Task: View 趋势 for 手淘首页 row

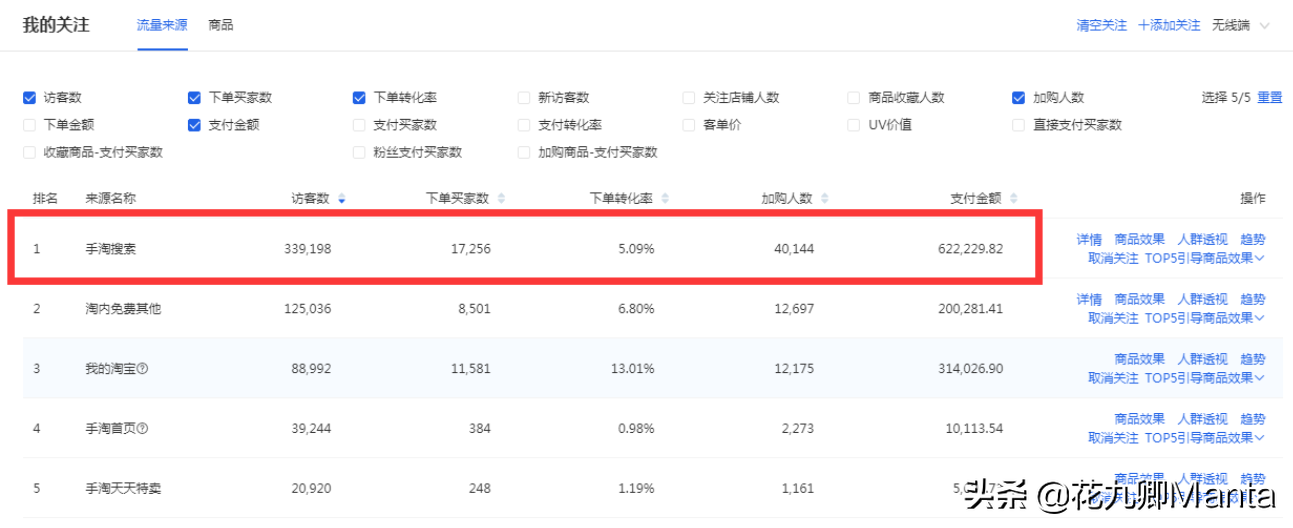Action: (x=1253, y=419)
